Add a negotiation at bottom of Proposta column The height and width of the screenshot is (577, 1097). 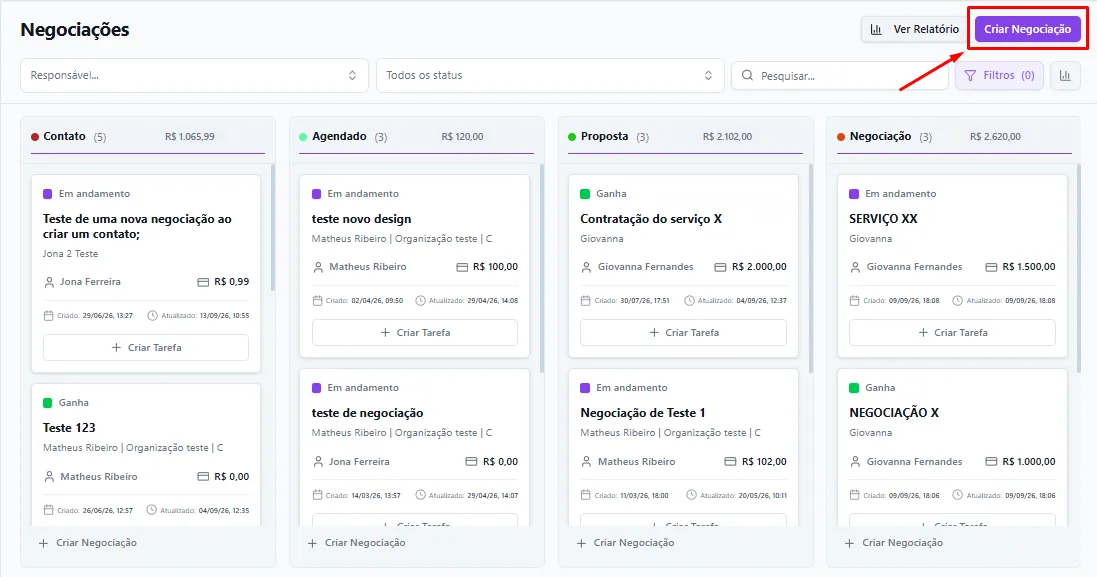coord(625,543)
